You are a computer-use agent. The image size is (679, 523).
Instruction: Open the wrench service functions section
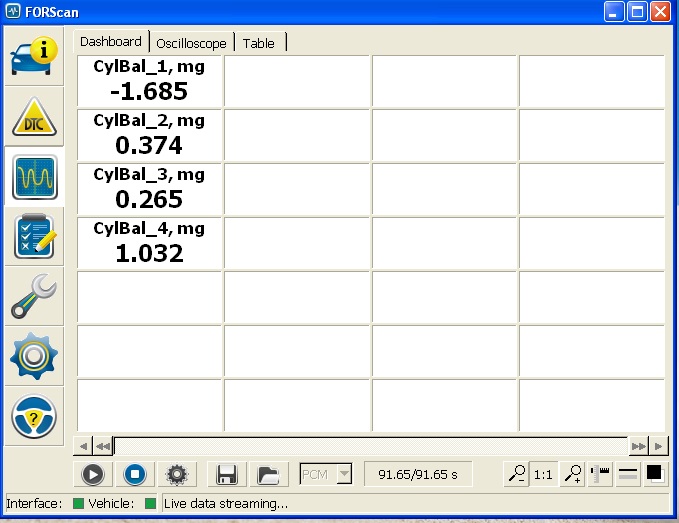coord(34,297)
